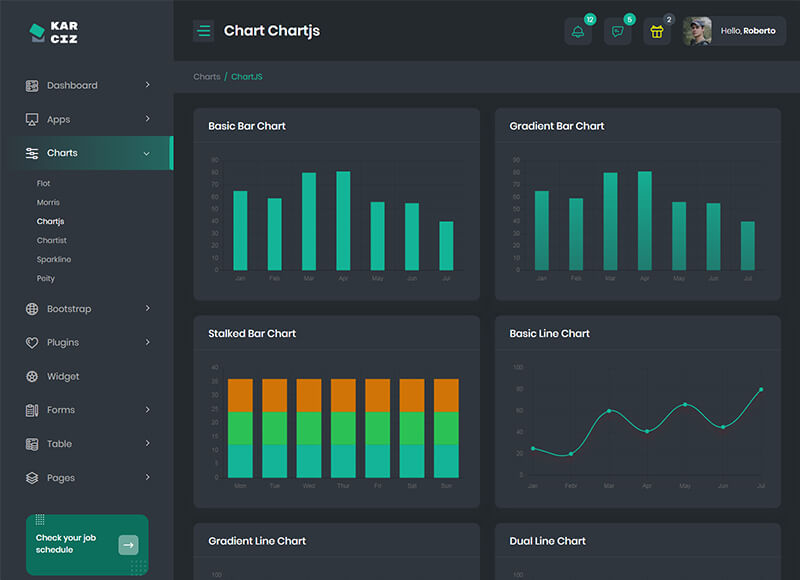Image resolution: width=800 pixels, height=580 pixels.
Task: Open the notifications bell icon
Action: coord(578,32)
